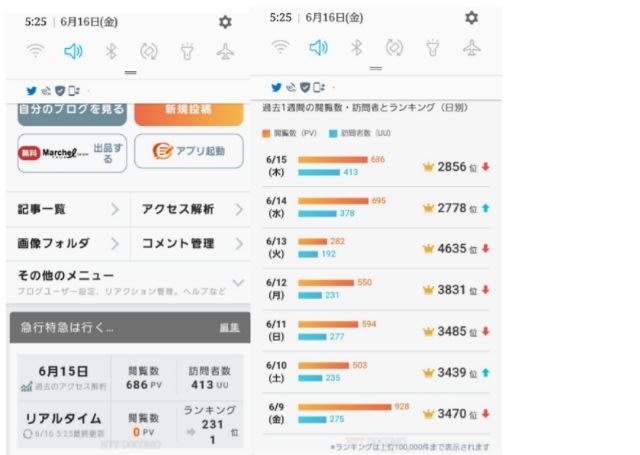The width and height of the screenshot is (640, 455).
Task: Toggle Bluetooth on the right phone screen
Action: [356, 47]
